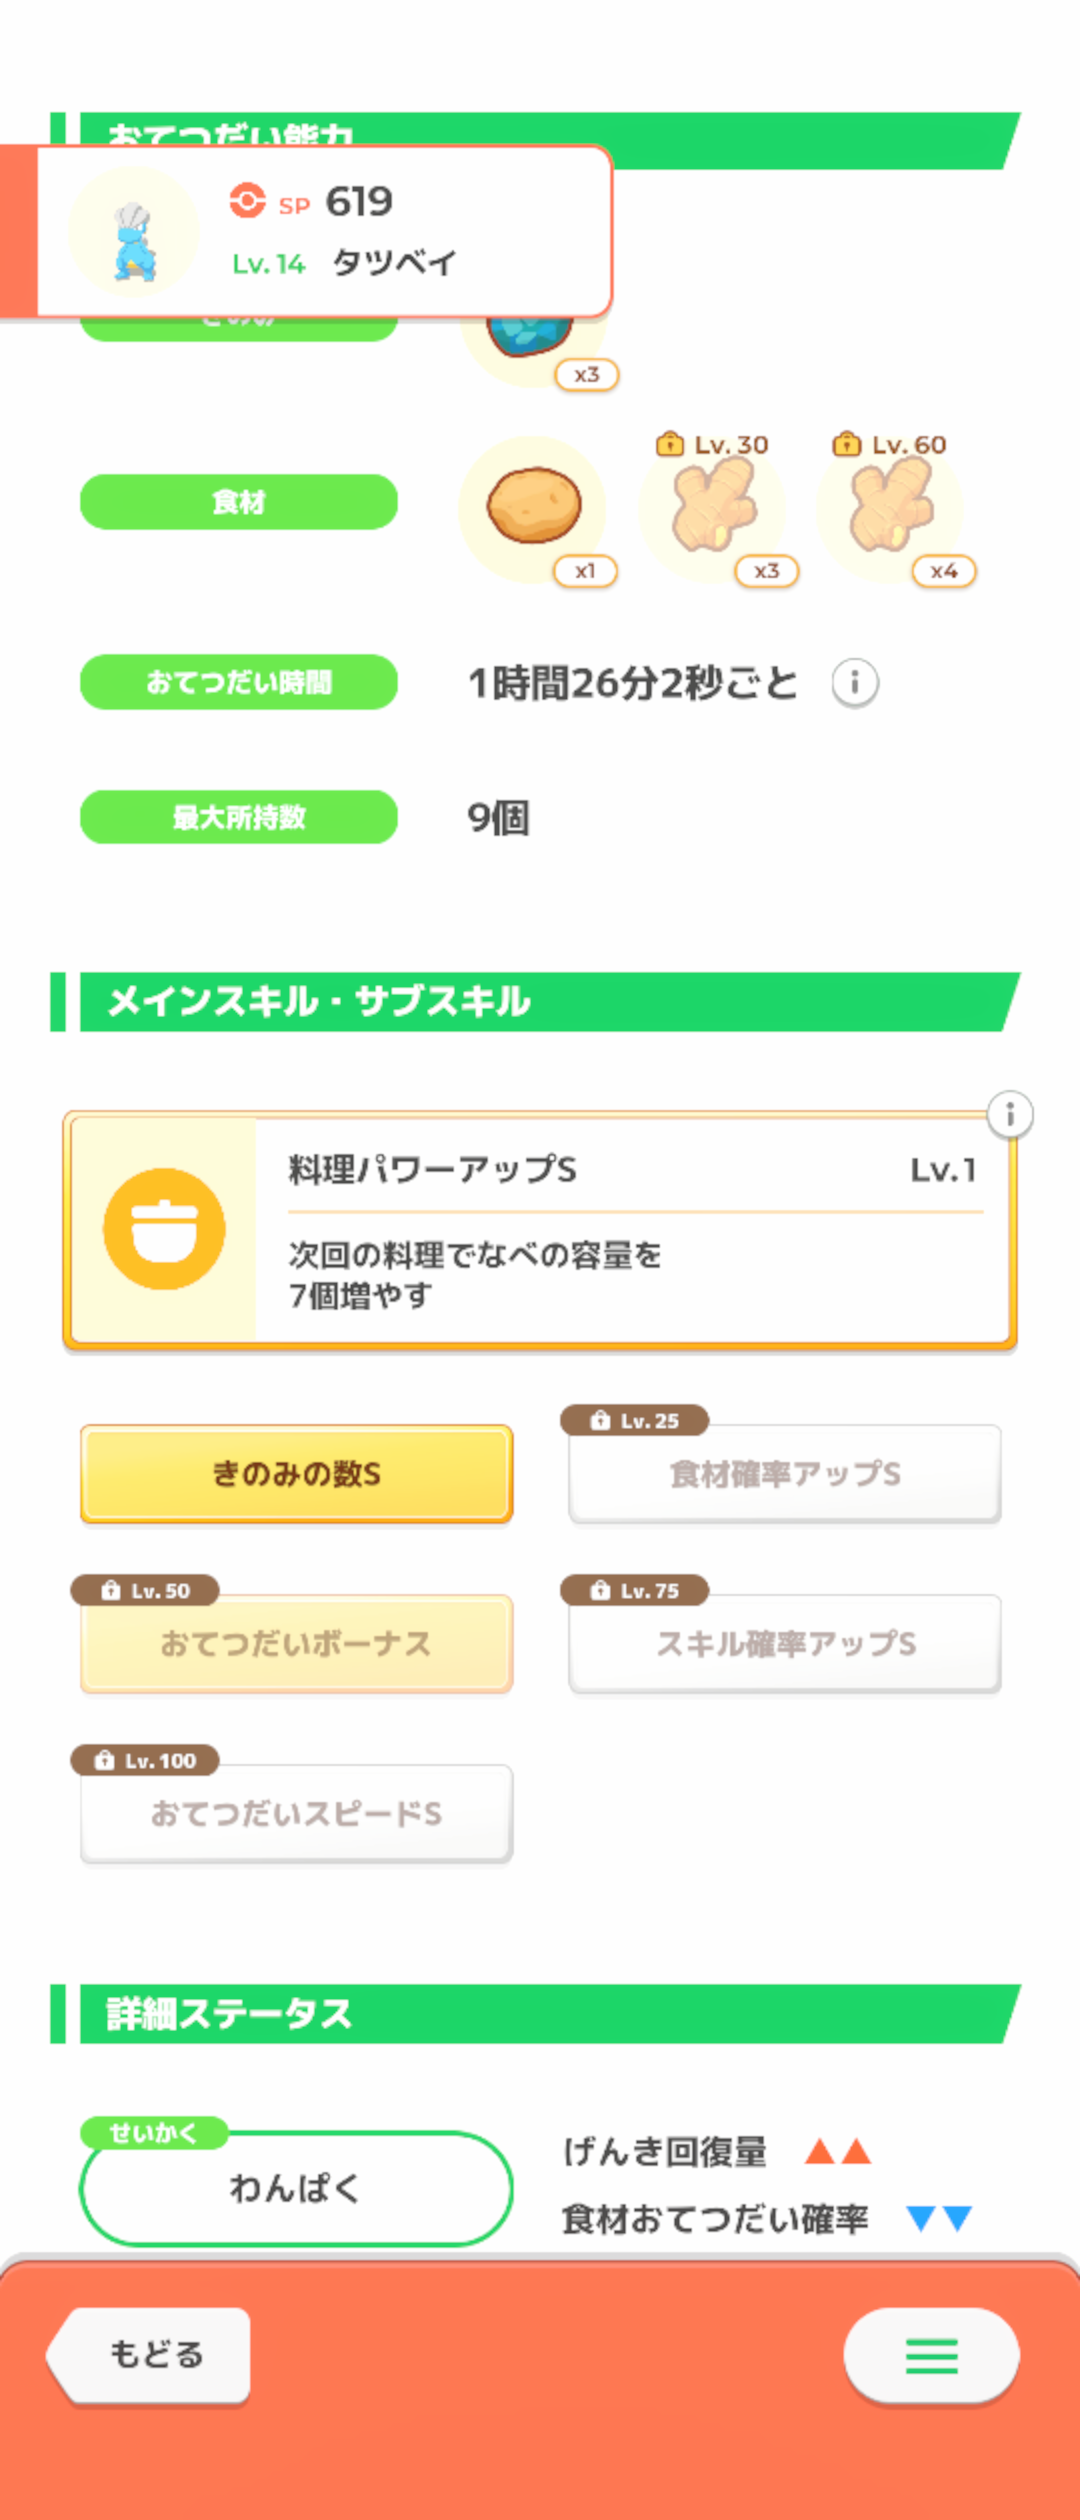
Task: Tap the Lv. 30 locked ginger ingredient
Action: [x=712, y=506]
